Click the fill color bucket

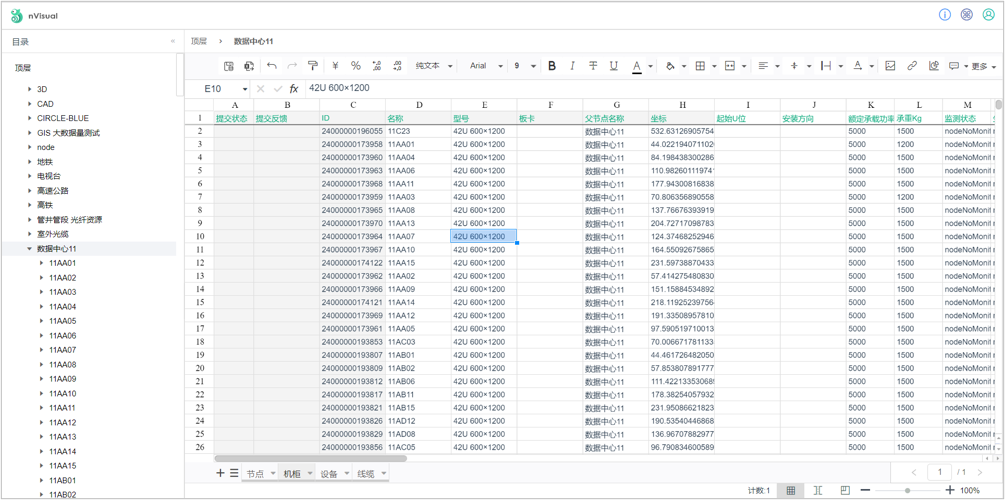pos(670,65)
